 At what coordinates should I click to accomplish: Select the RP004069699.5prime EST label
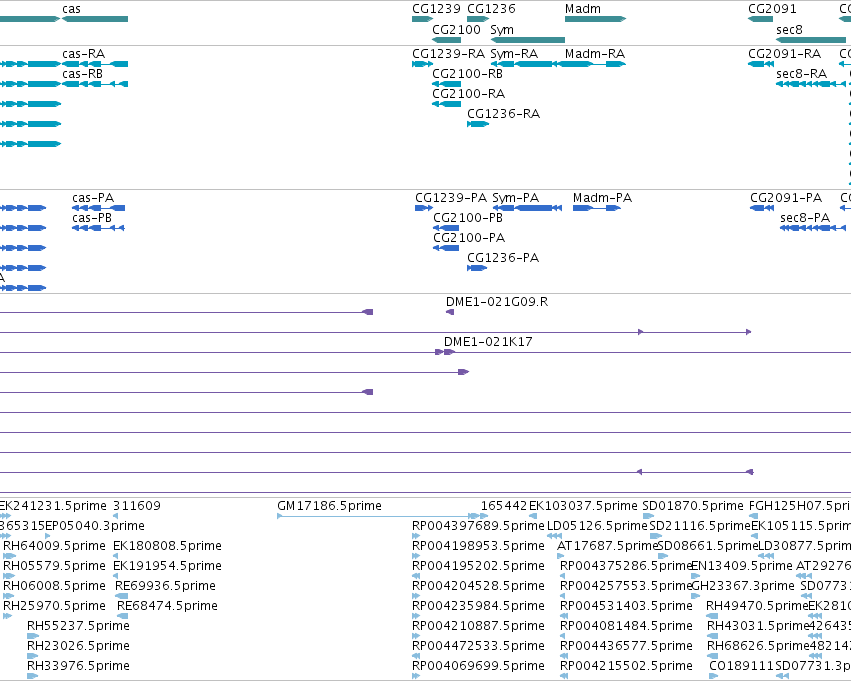(x=478, y=666)
